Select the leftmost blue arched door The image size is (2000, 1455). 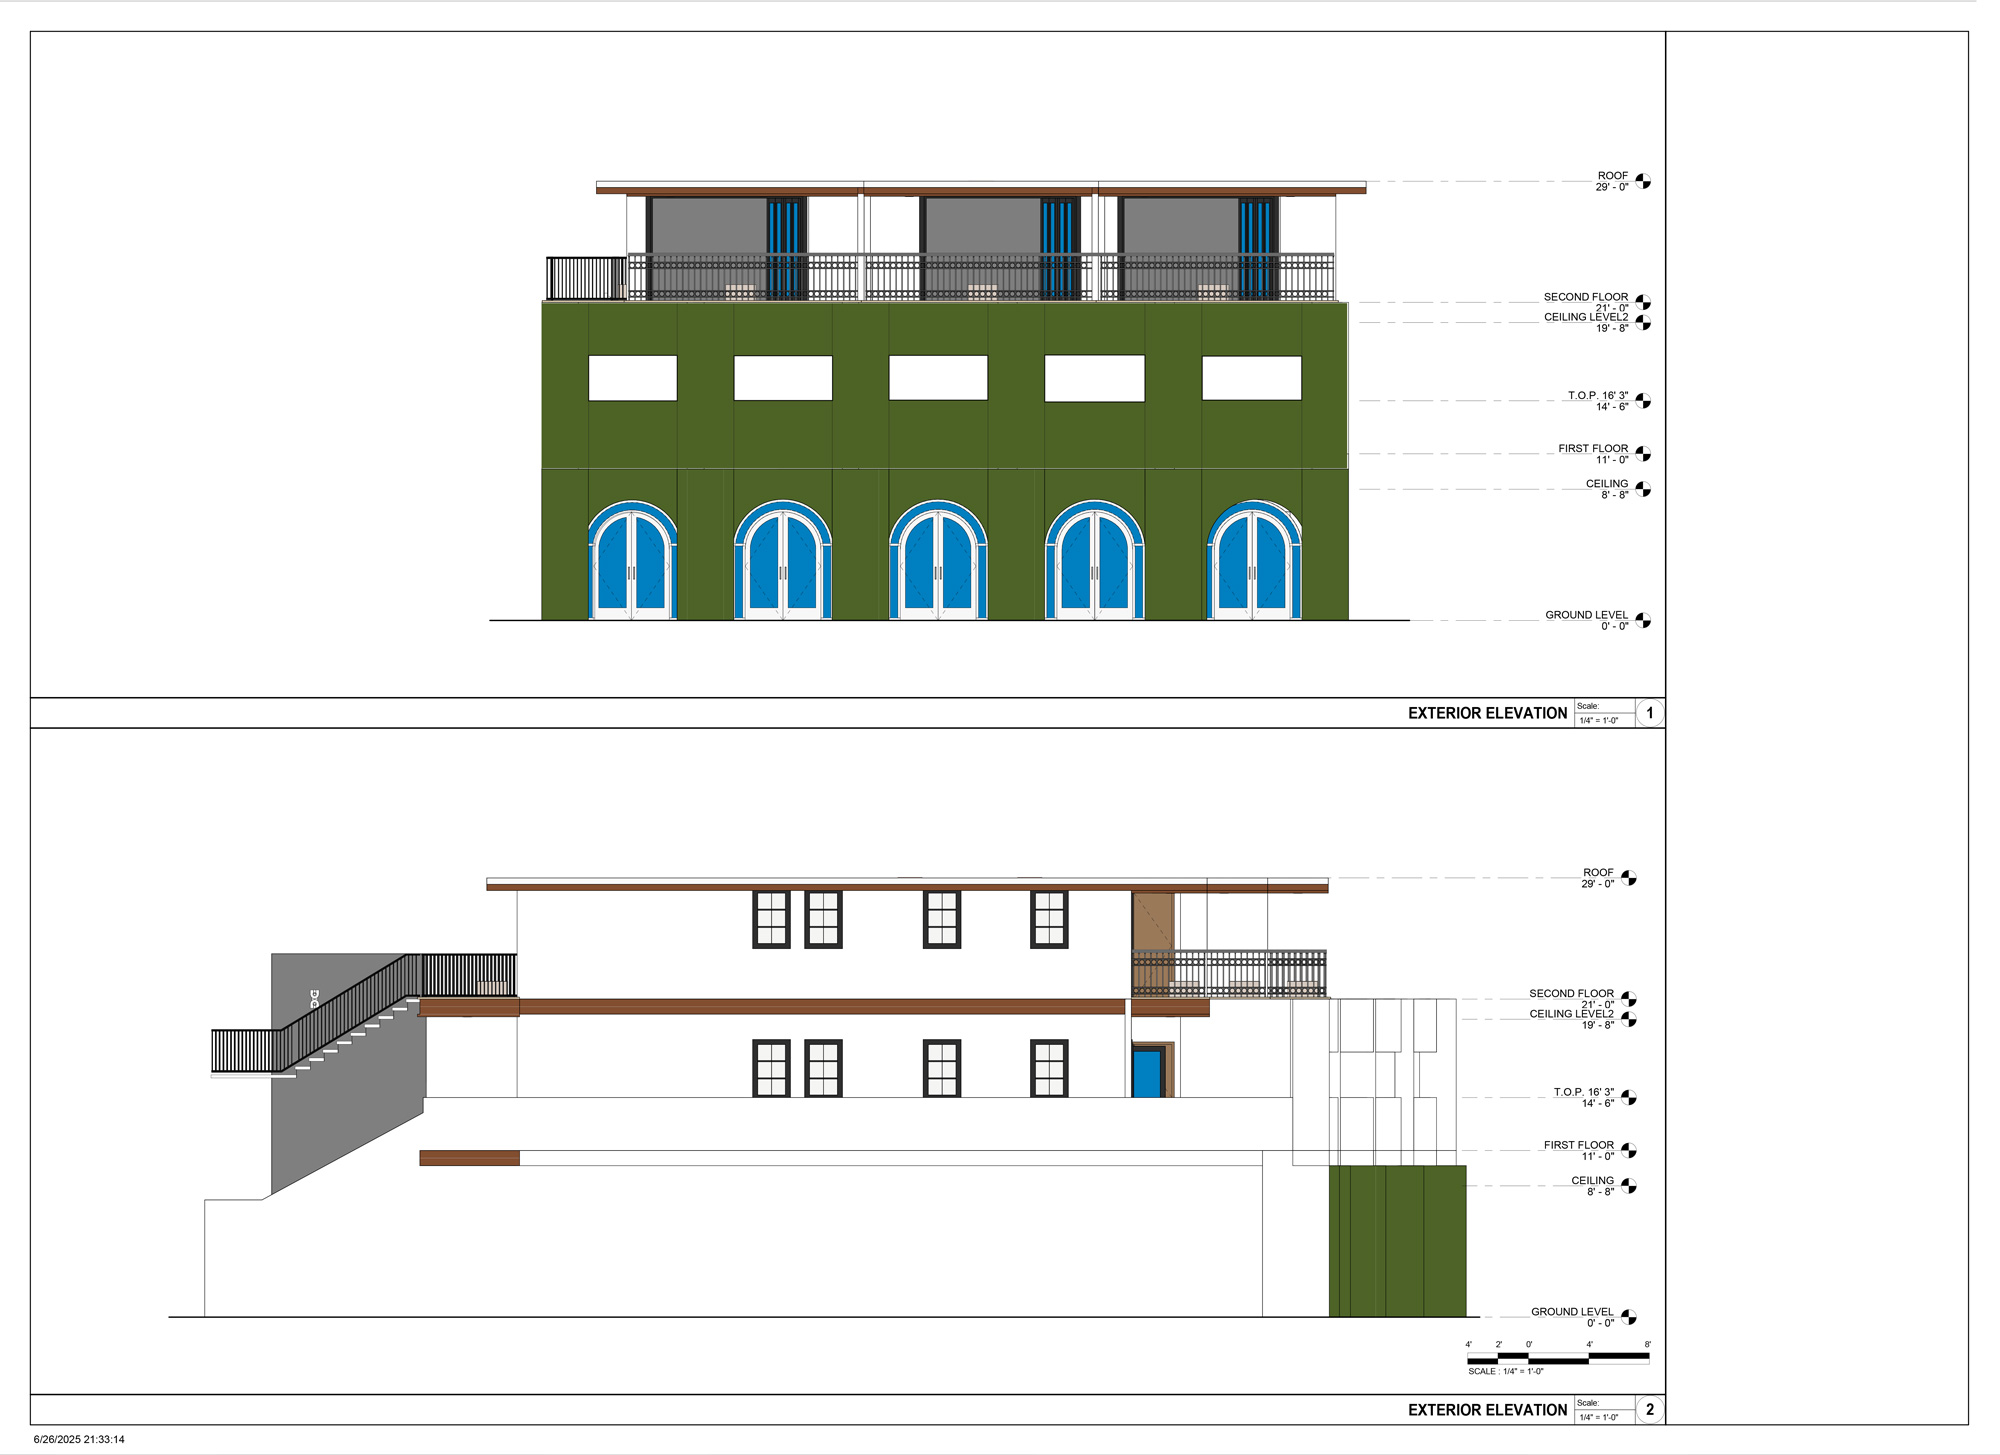(x=632, y=565)
